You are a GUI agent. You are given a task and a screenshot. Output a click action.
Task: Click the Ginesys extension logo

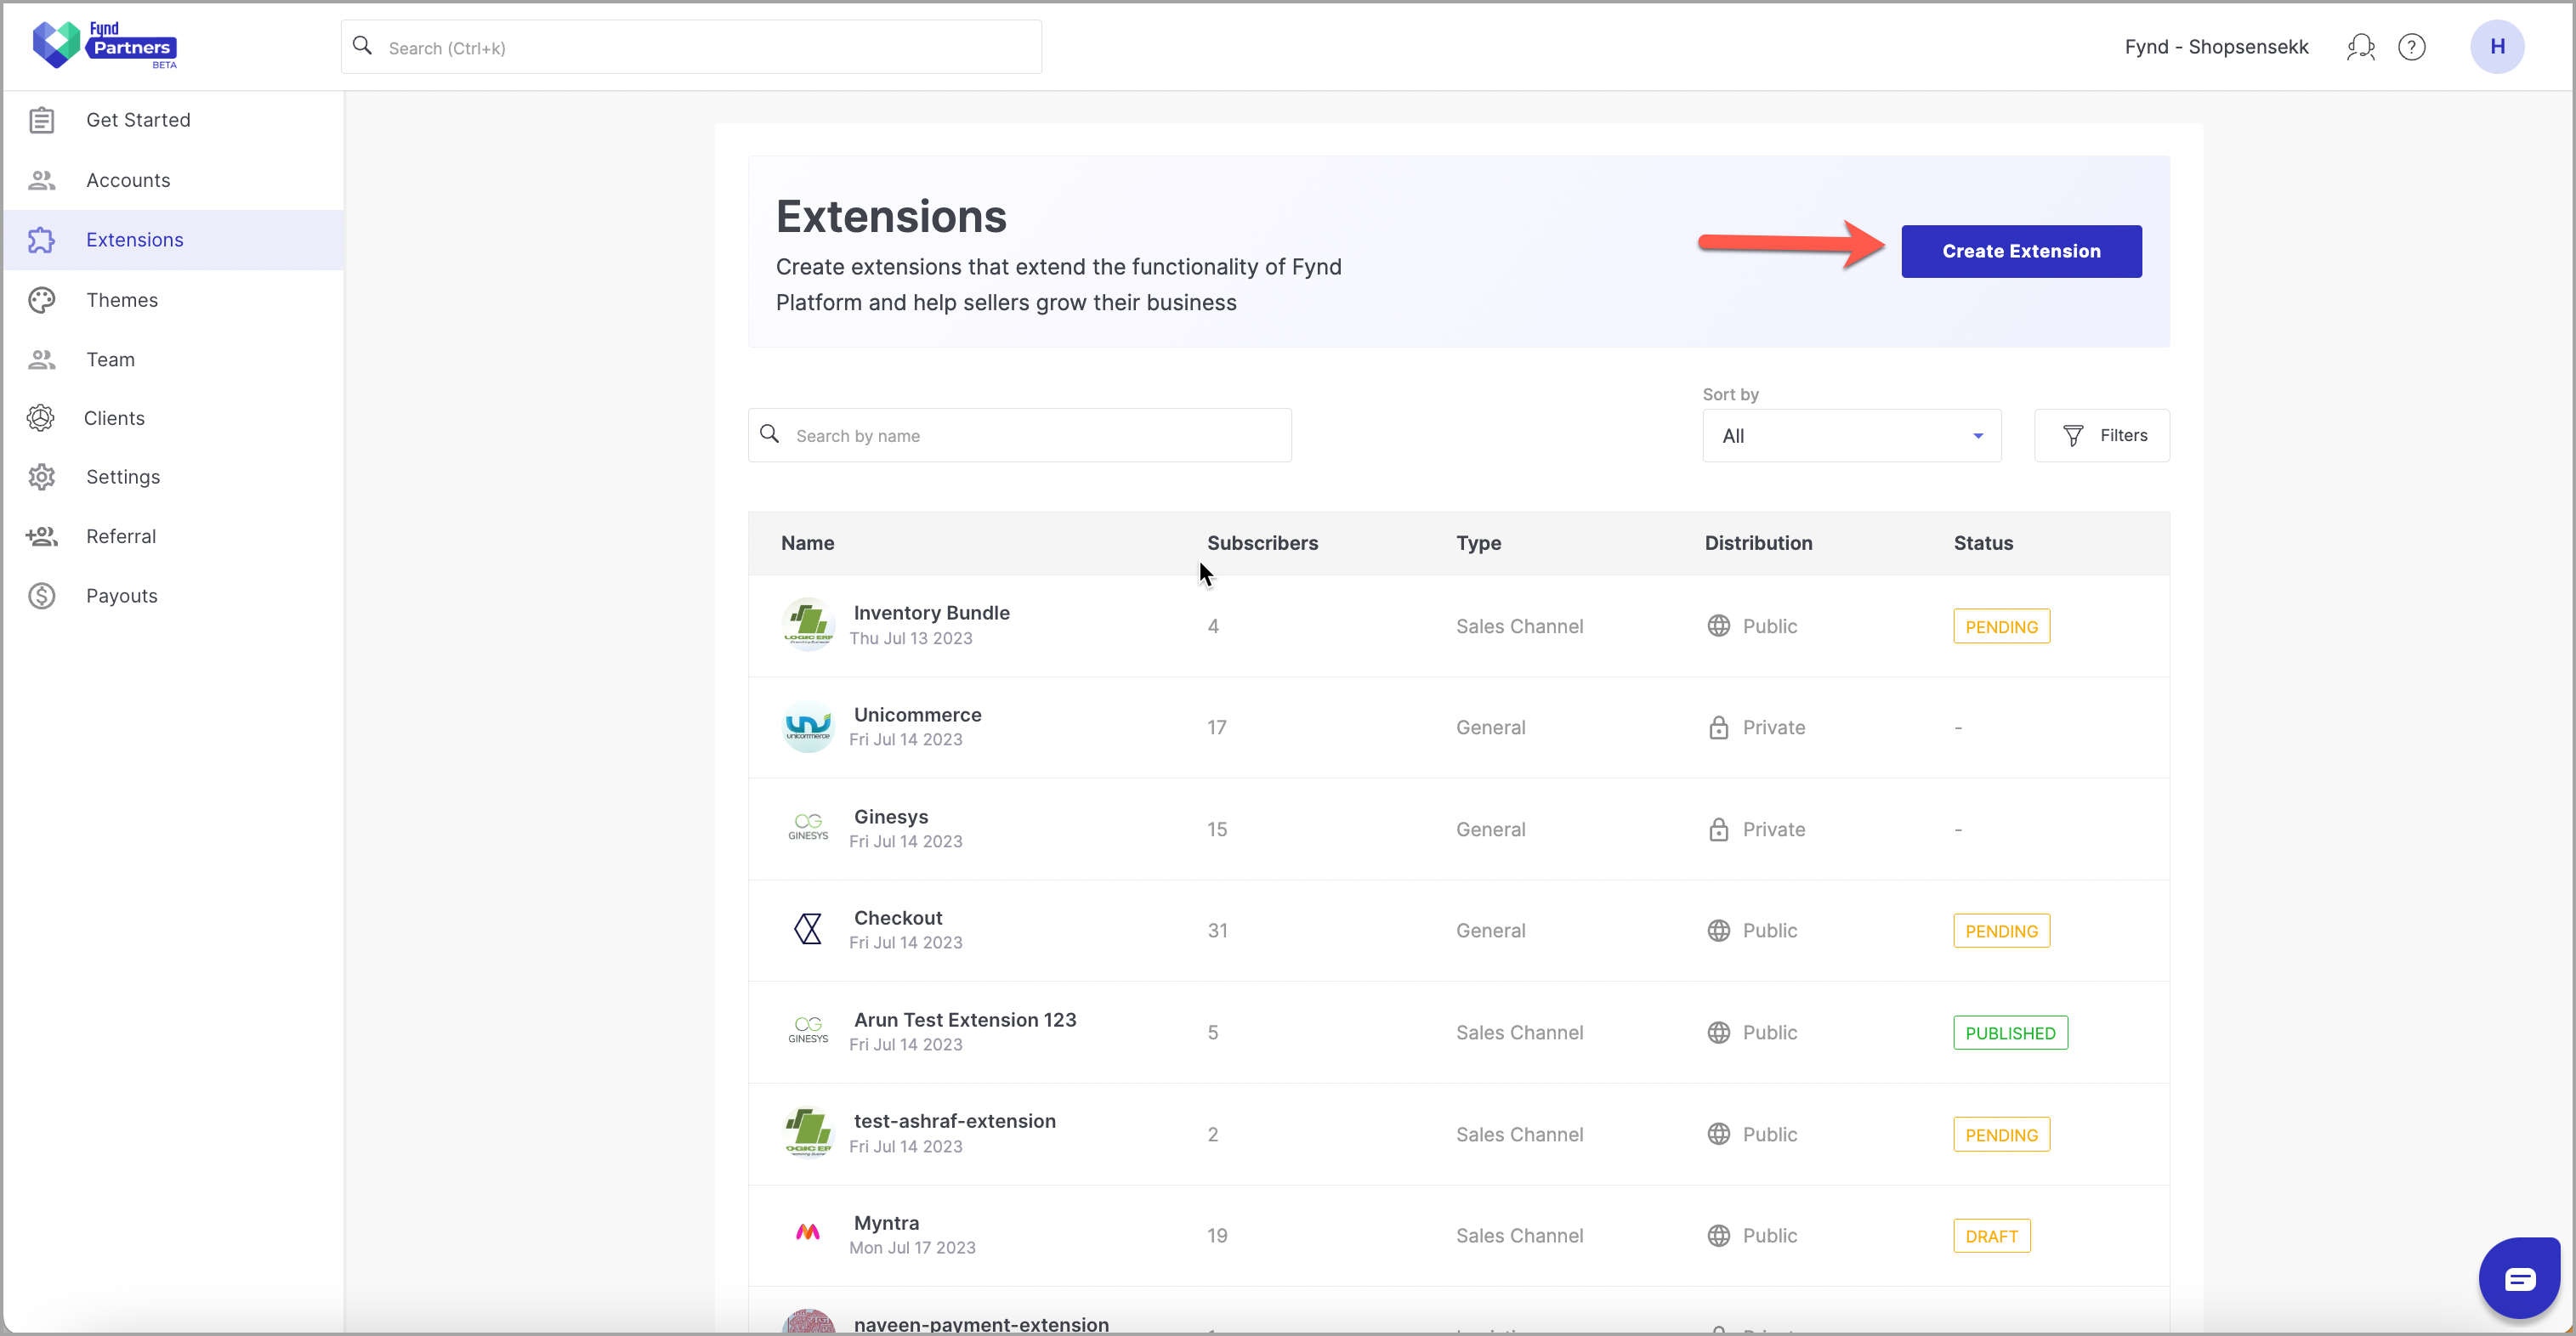[x=808, y=828]
